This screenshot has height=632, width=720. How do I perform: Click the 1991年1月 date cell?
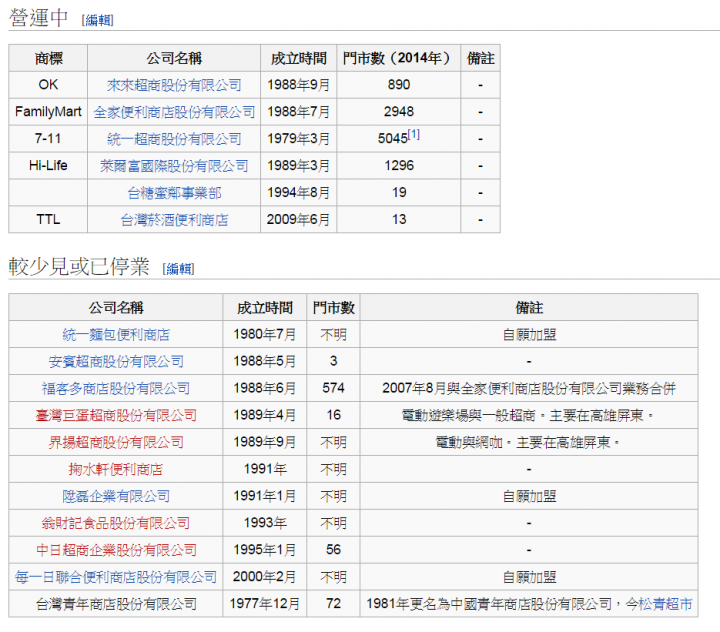[265, 496]
